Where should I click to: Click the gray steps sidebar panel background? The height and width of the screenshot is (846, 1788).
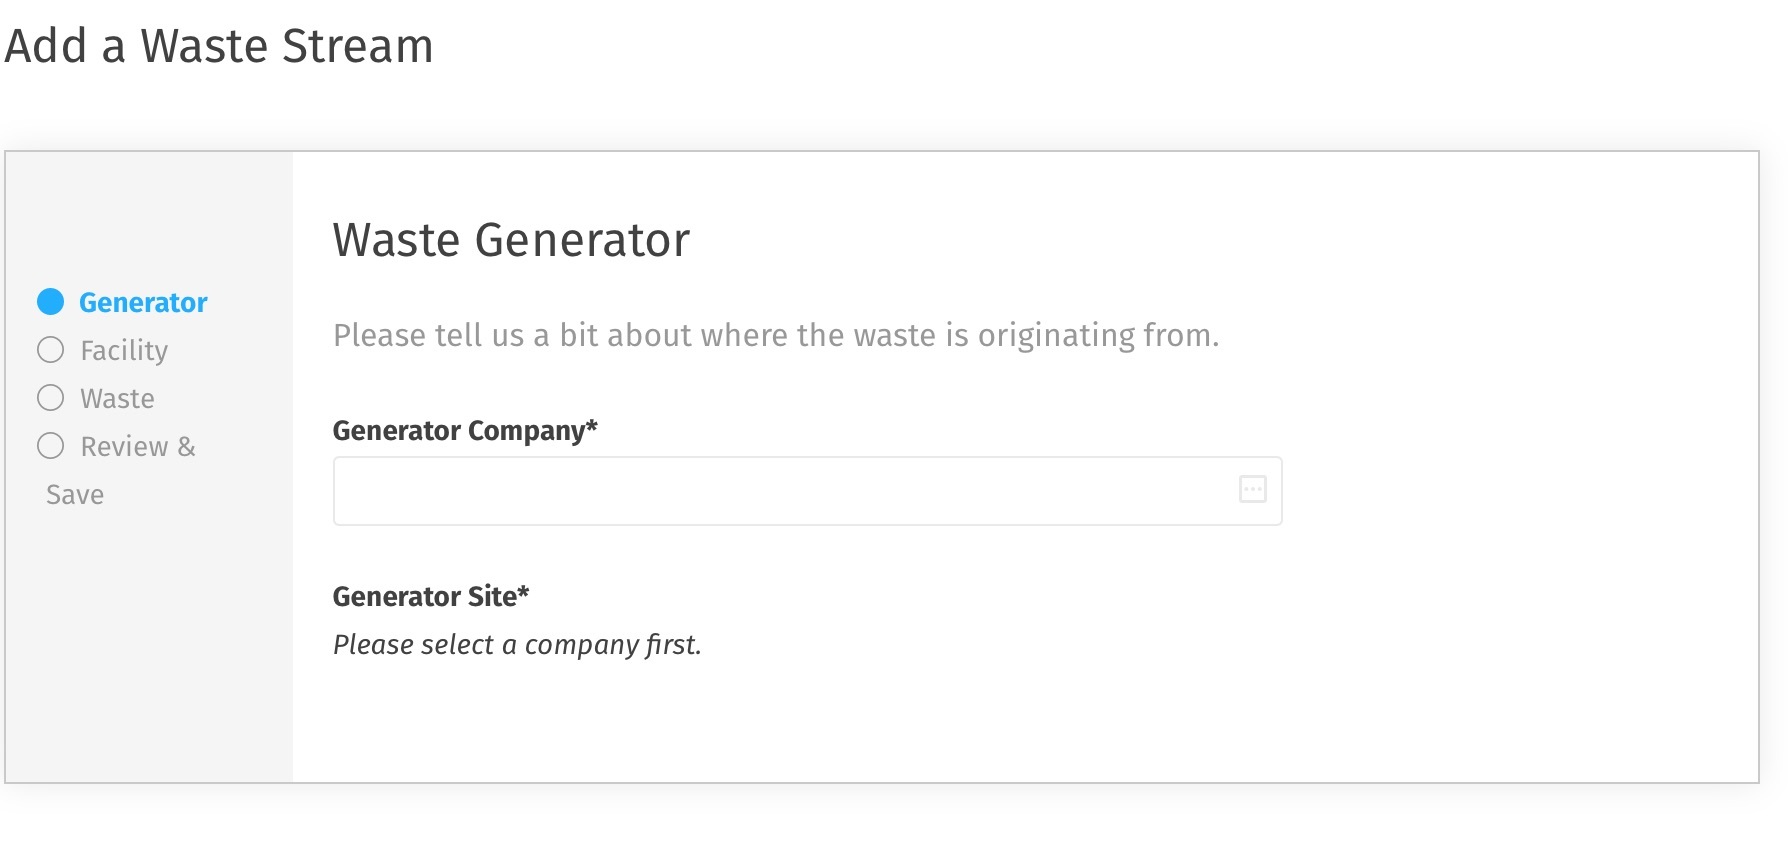(x=149, y=650)
